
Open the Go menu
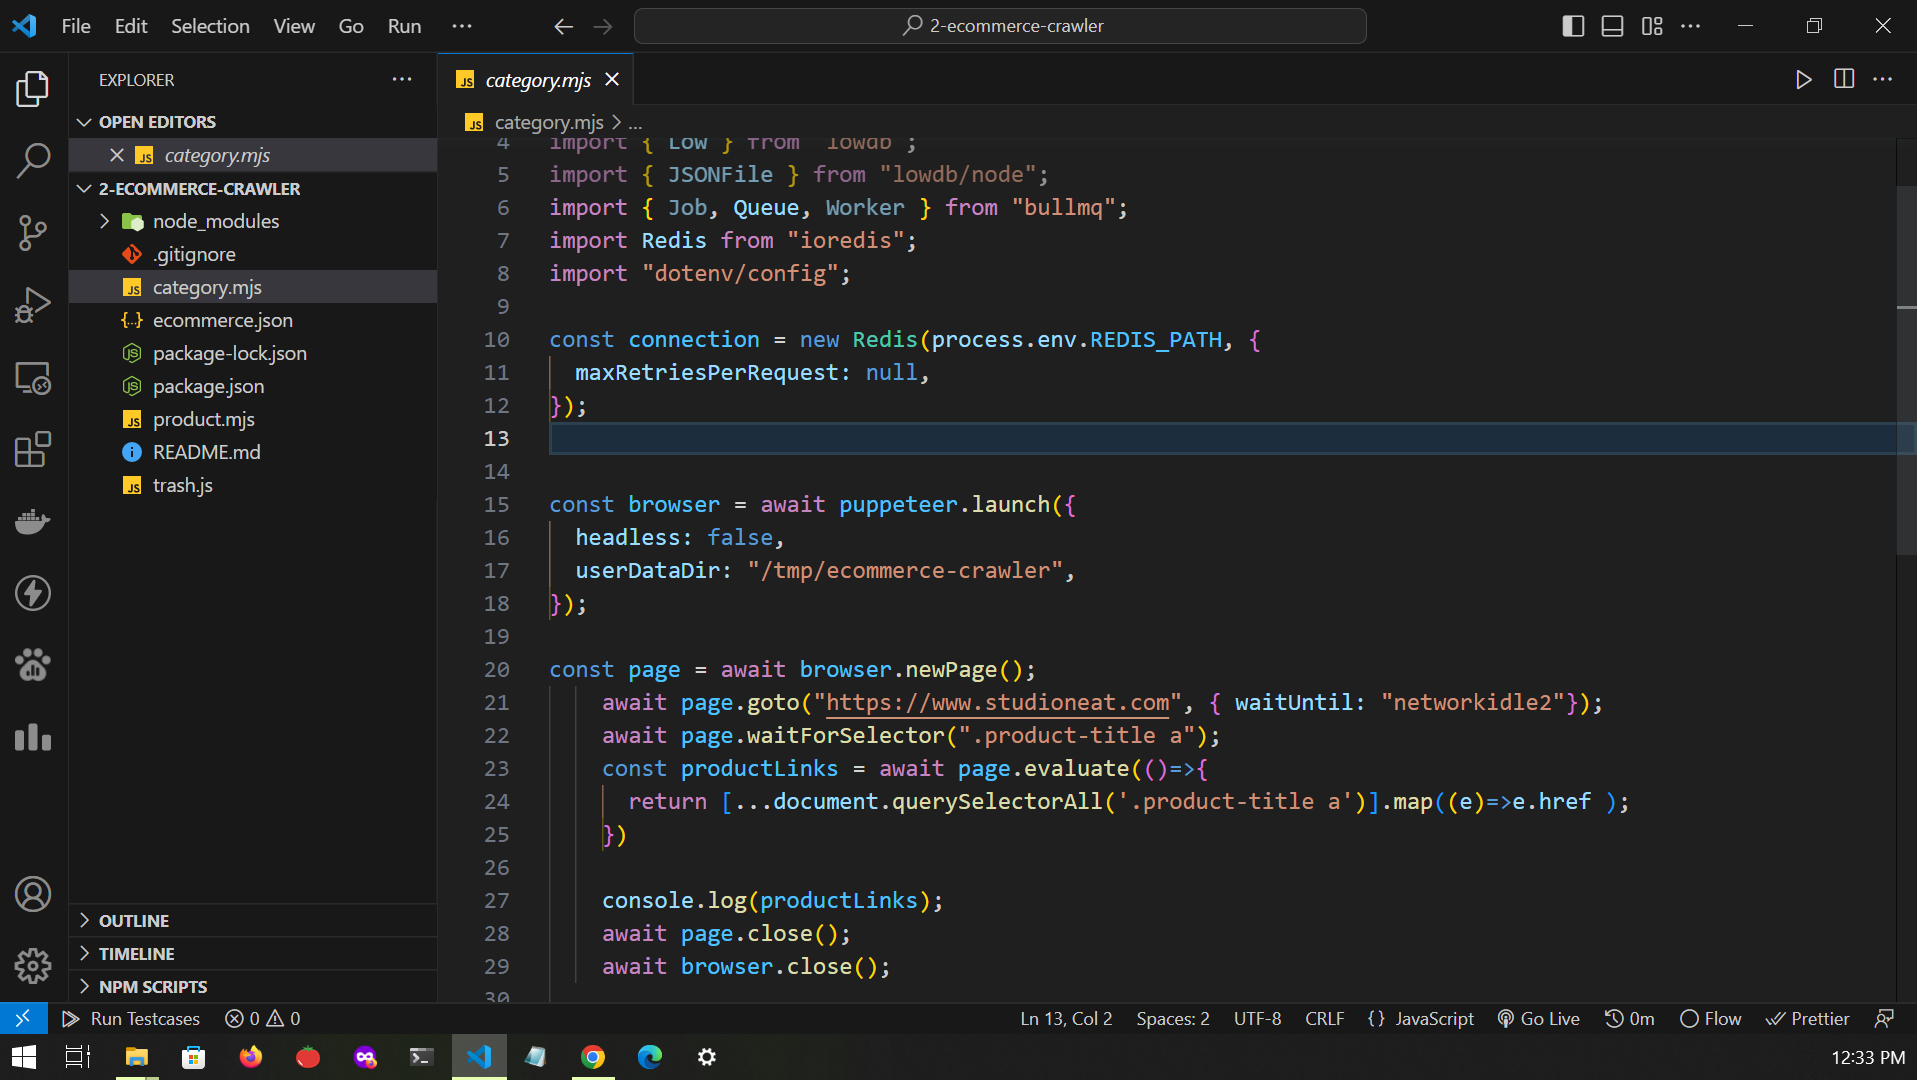click(351, 26)
